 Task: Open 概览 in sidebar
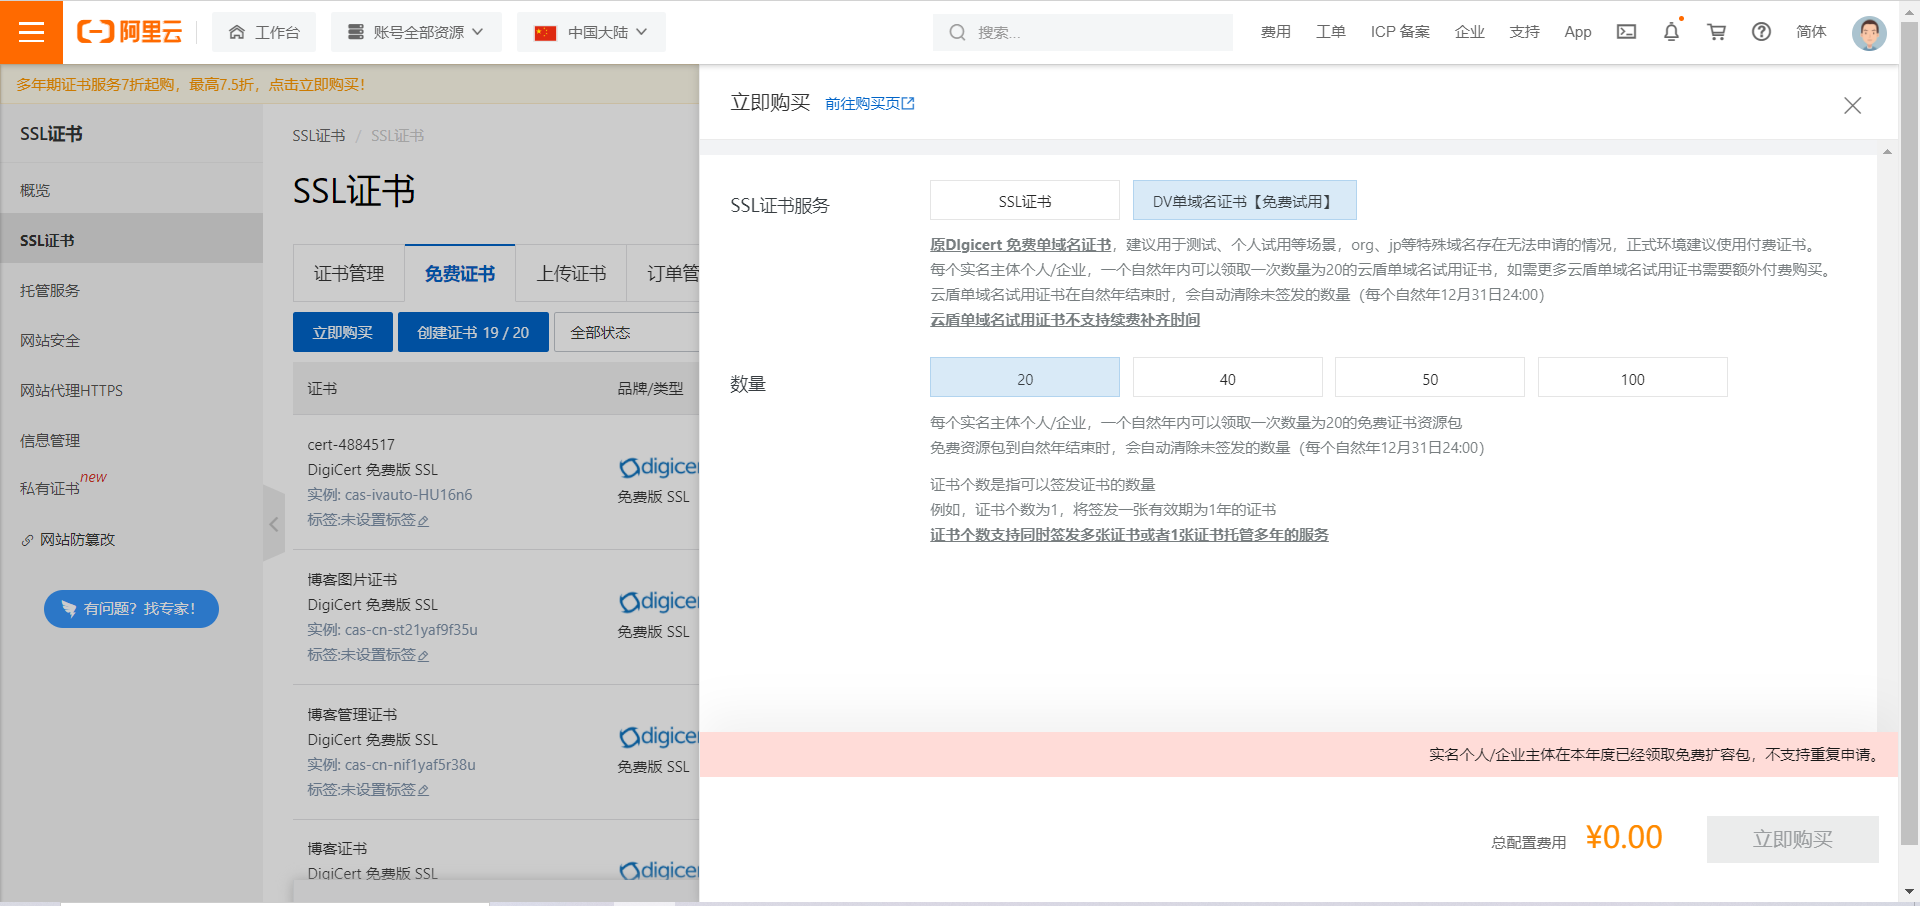(131, 190)
